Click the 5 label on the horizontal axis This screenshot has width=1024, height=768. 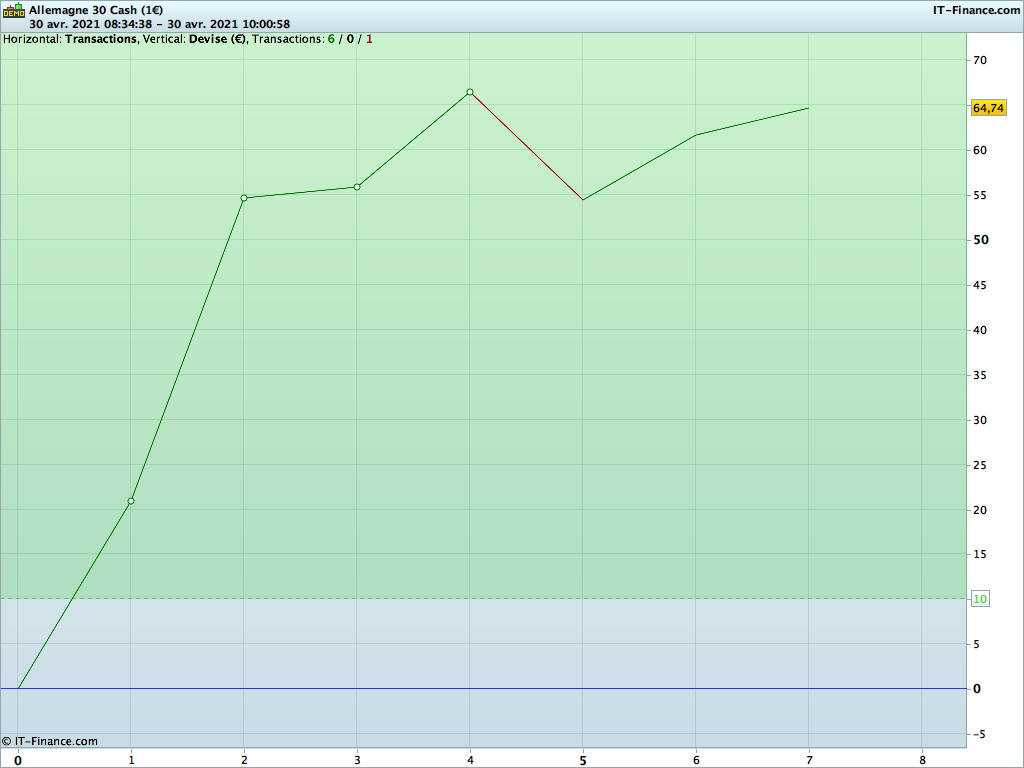[583, 760]
